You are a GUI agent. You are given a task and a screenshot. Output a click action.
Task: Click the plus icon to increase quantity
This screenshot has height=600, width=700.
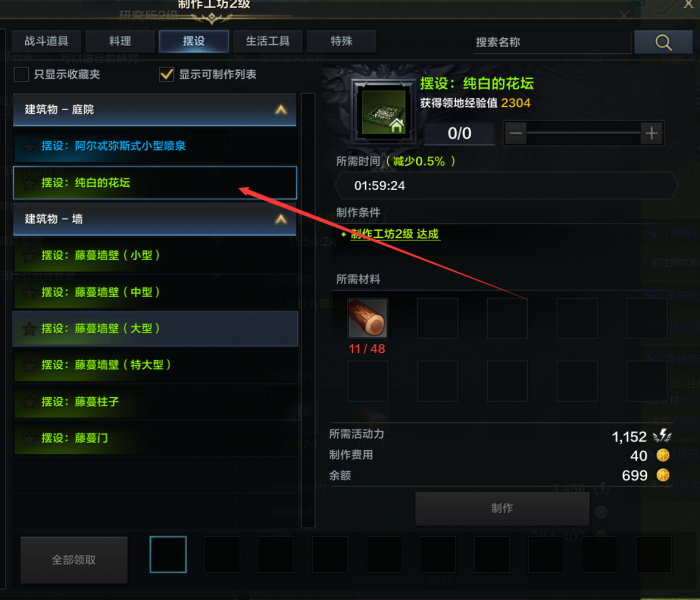[651, 133]
